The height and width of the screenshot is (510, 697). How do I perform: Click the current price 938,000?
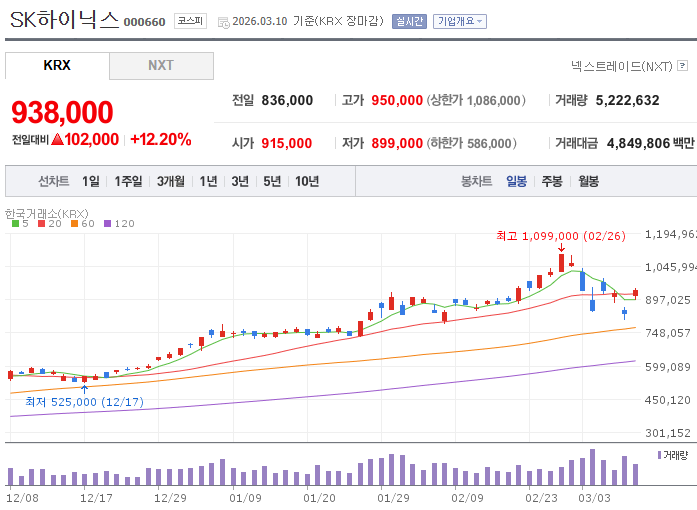click(x=62, y=112)
